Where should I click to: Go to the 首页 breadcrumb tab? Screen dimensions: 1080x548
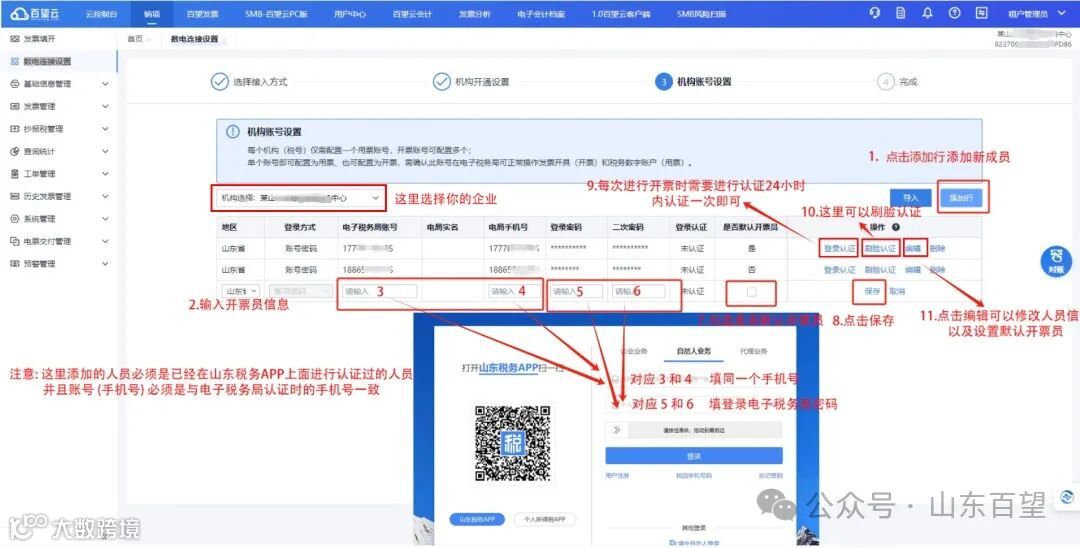pos(135,39)
